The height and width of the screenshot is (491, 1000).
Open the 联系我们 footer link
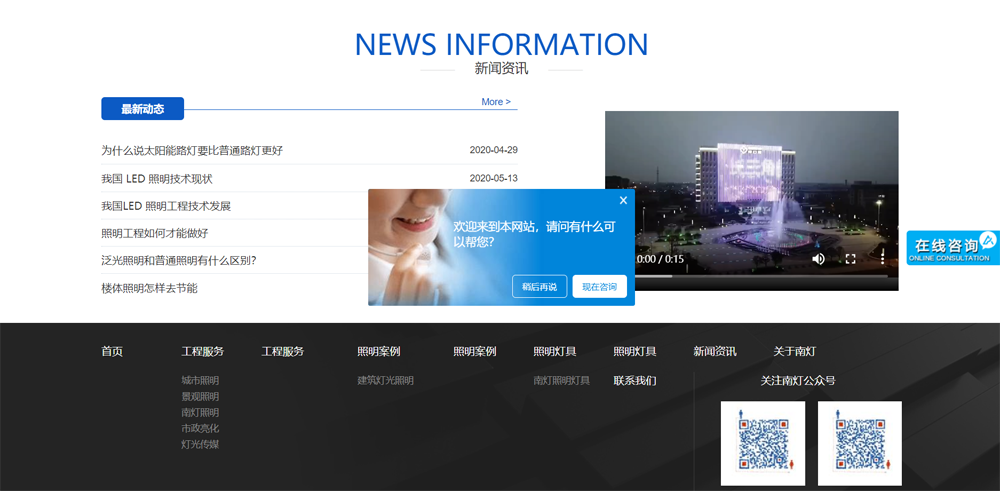(635, 381)
